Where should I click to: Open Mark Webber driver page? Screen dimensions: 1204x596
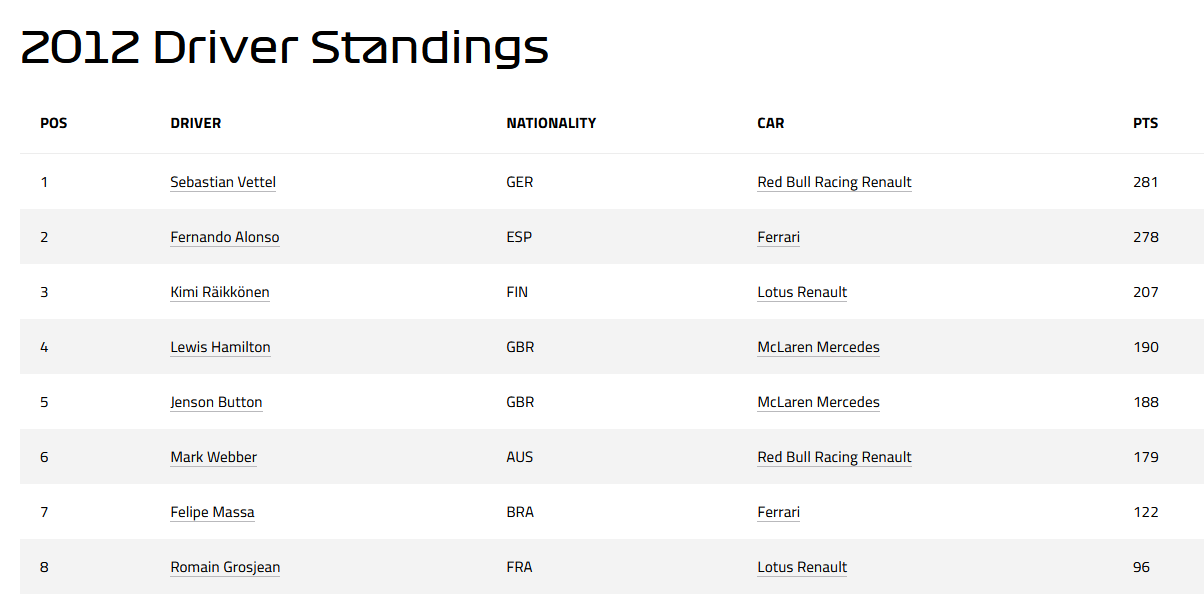214,457
